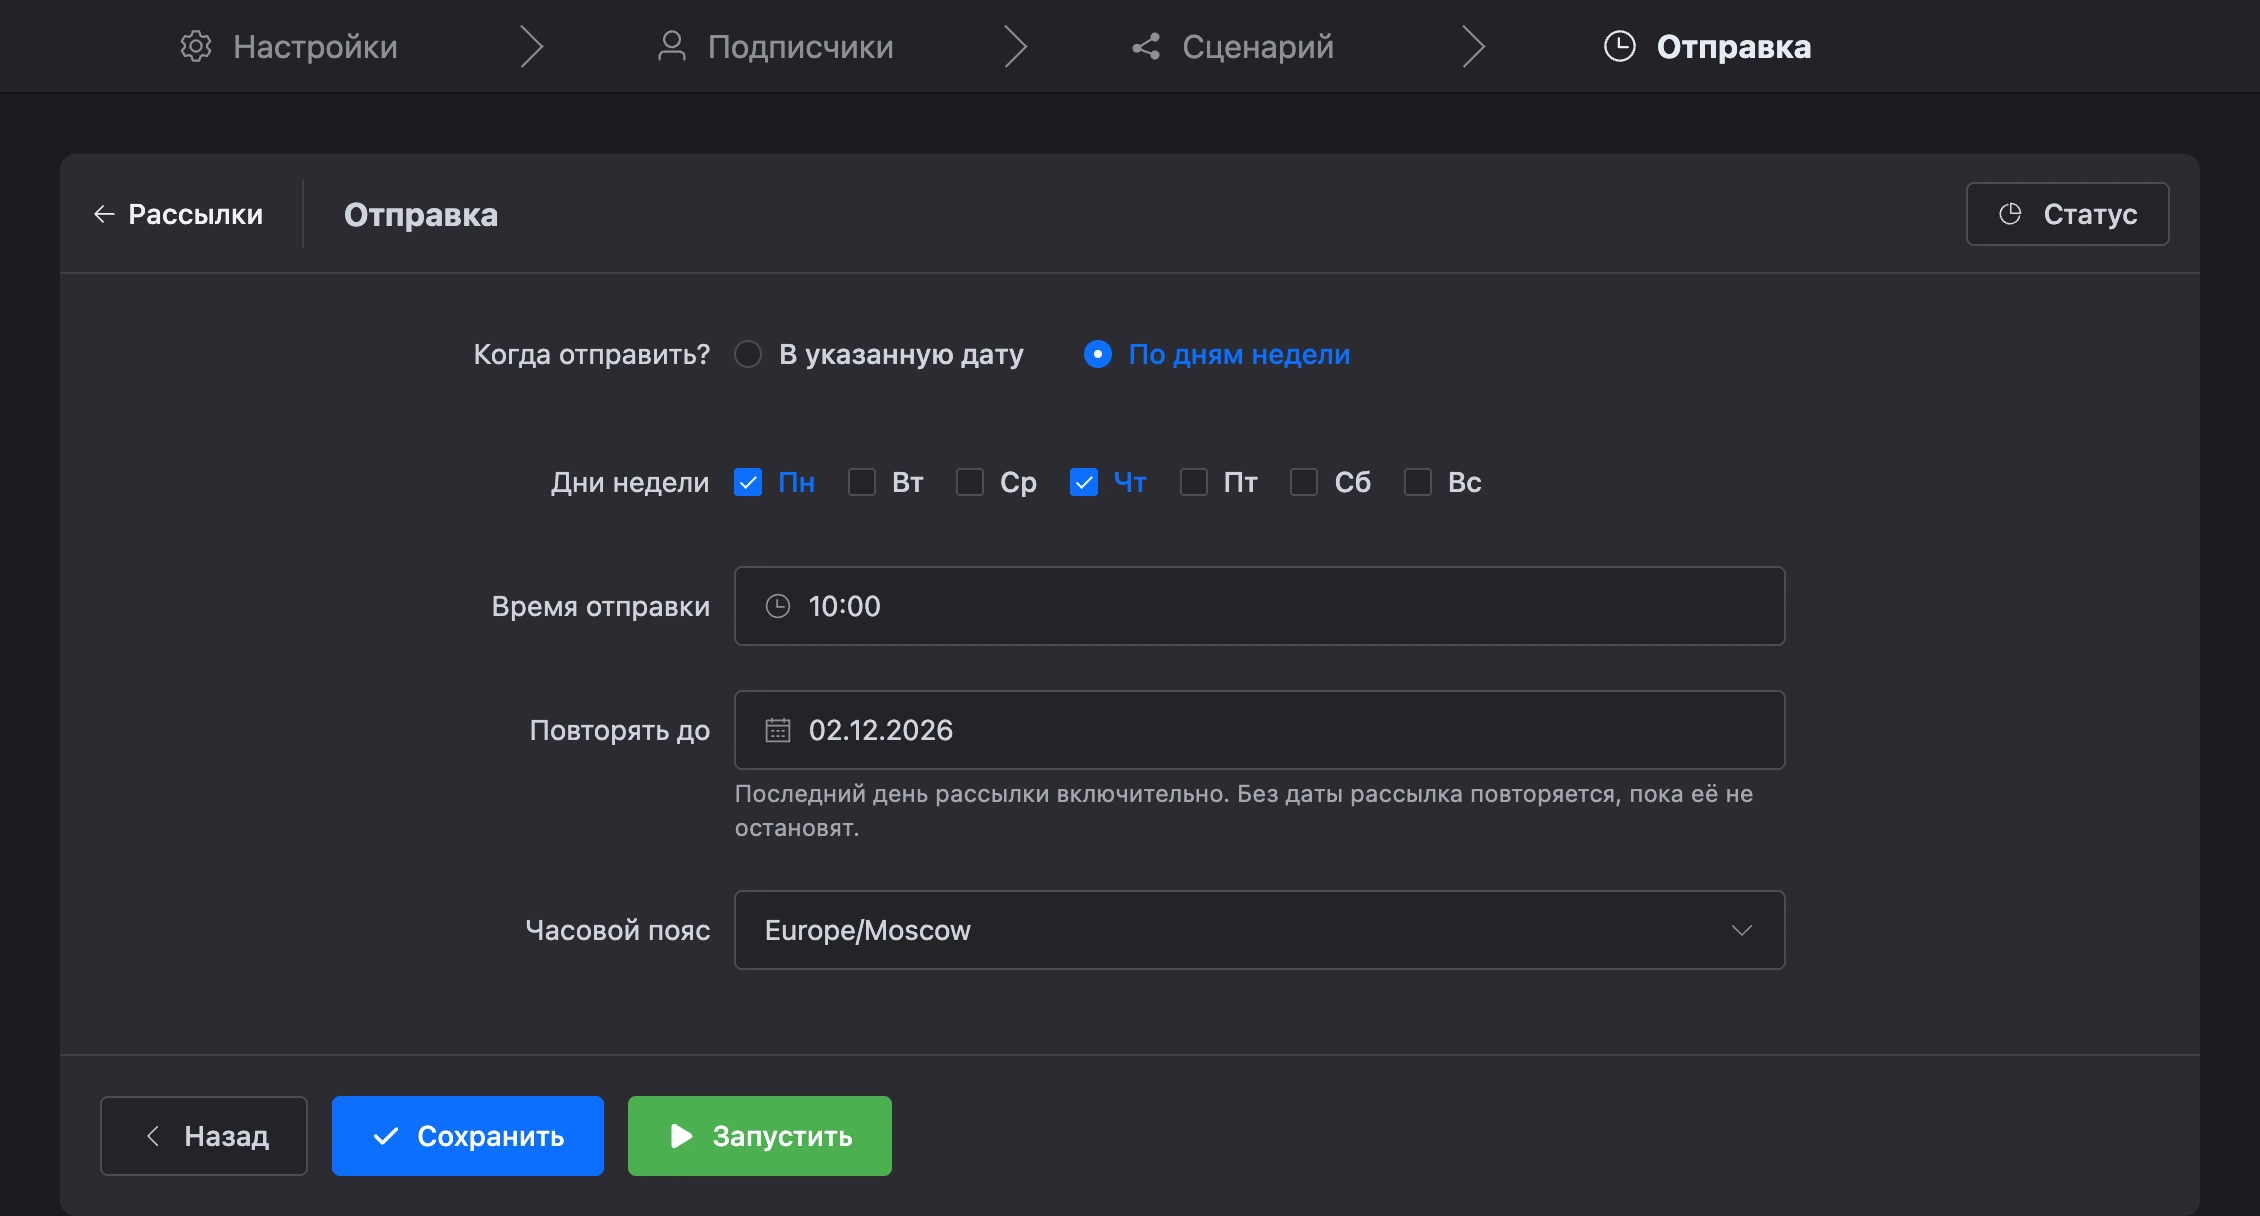Click the 'Часовой пояс' label
This screenshot has height=1216, width=2260.
point(618,930)
